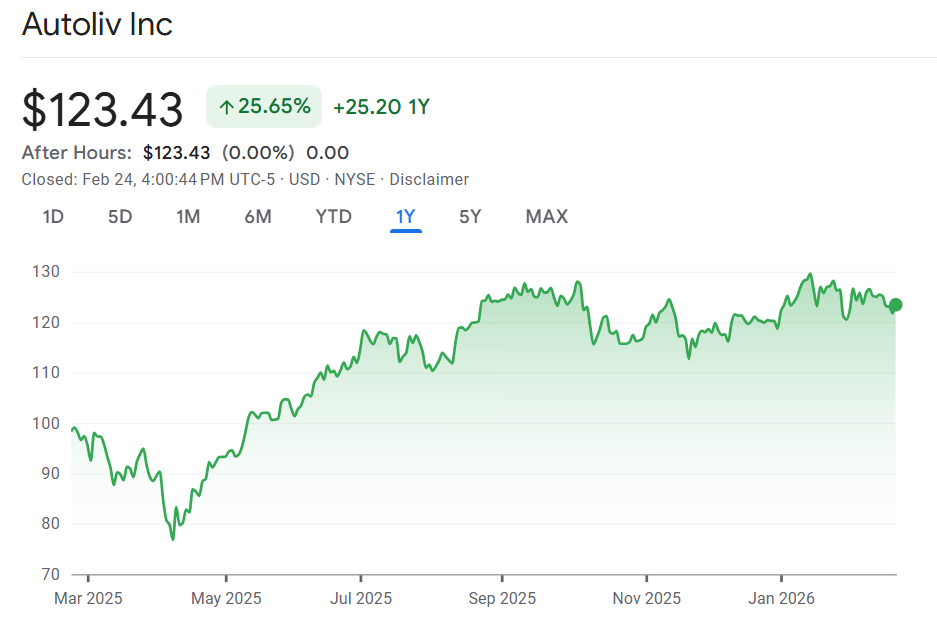The width and height of the screenshot is (937, 618).
Task: Click the green end-of-line price dot
Action: pyautogui.click(x=896, y=305)
